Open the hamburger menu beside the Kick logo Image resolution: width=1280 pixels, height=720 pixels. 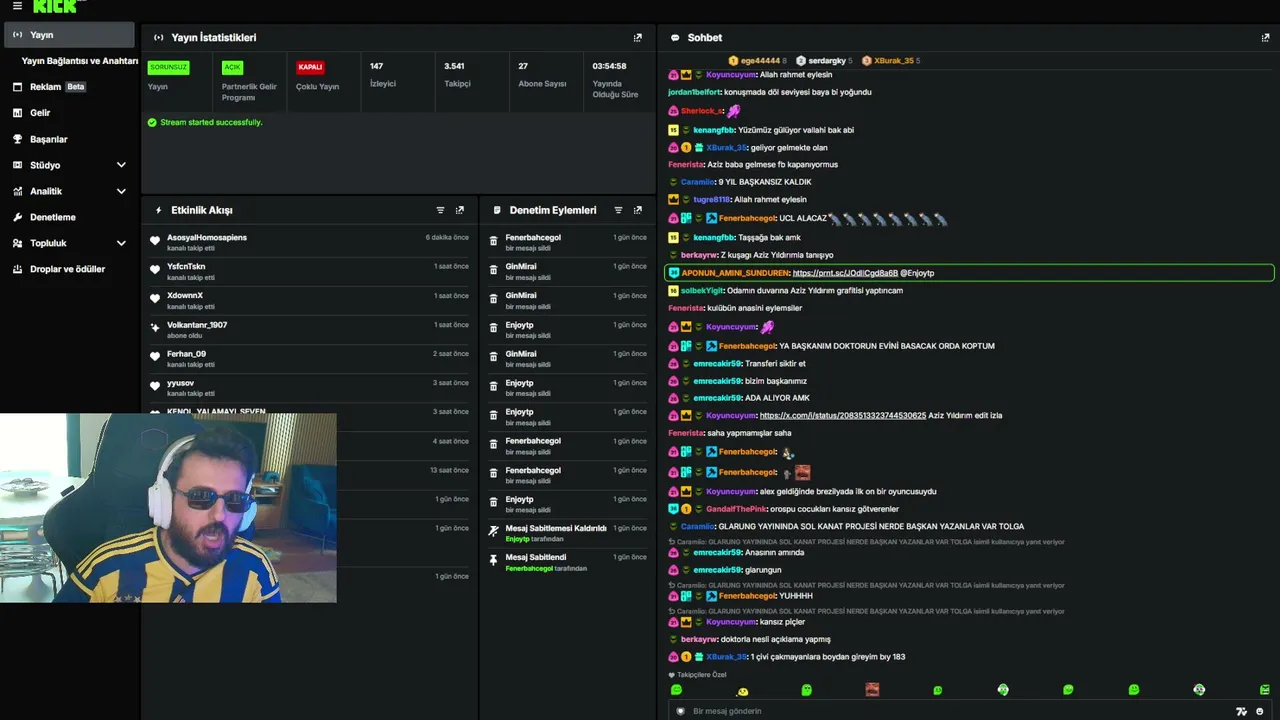(17, 6)
